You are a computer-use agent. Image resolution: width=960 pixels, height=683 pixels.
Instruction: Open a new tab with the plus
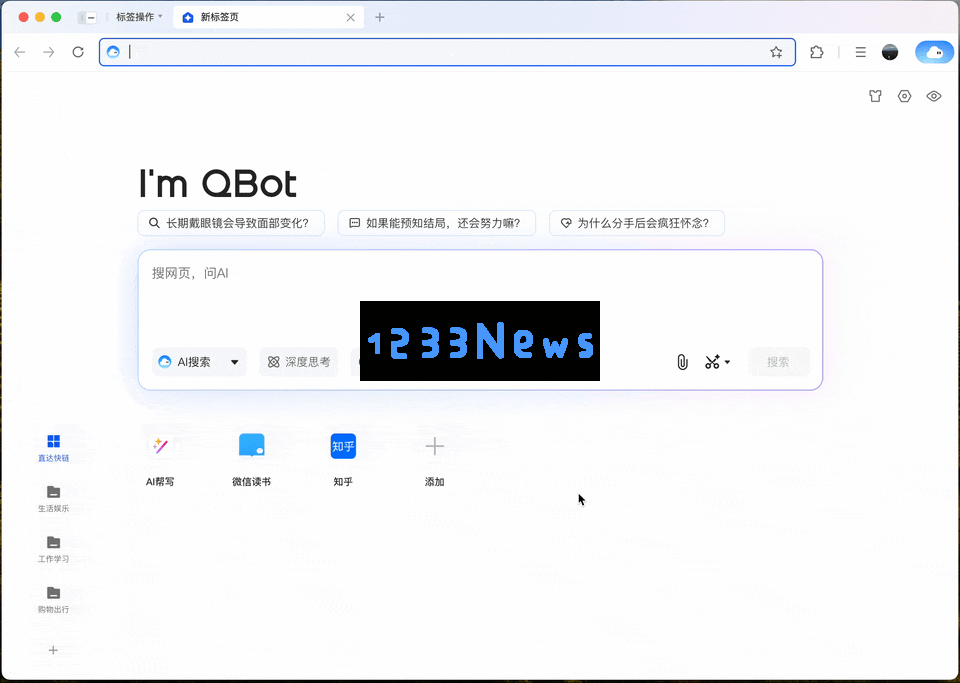tap(380, 17)
